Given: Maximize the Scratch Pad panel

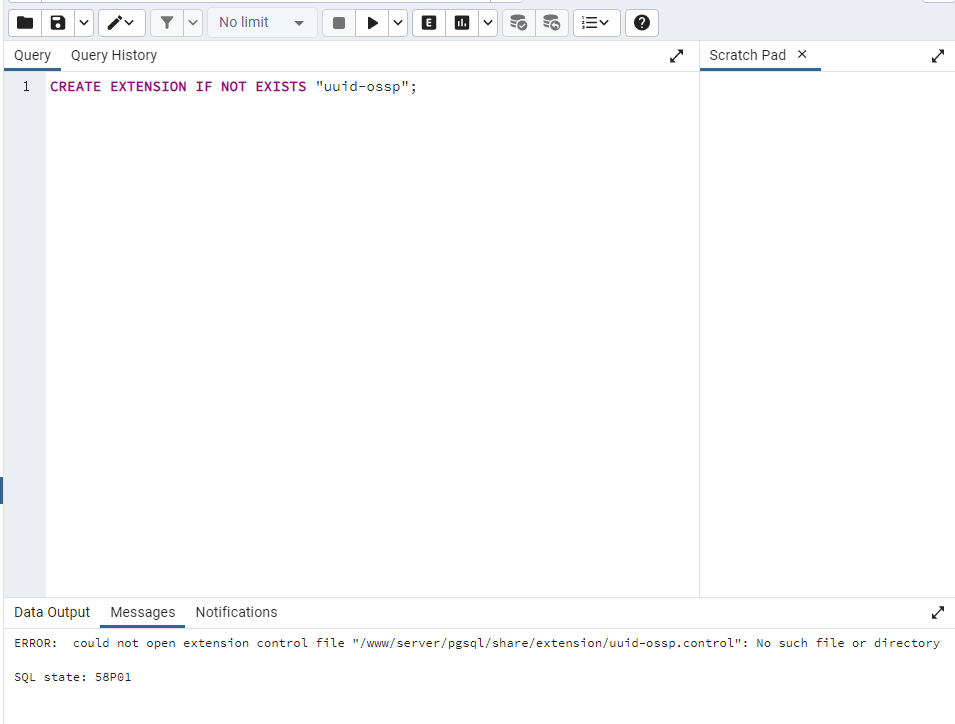Looking at the screenshot, I should tap(938, 56).
